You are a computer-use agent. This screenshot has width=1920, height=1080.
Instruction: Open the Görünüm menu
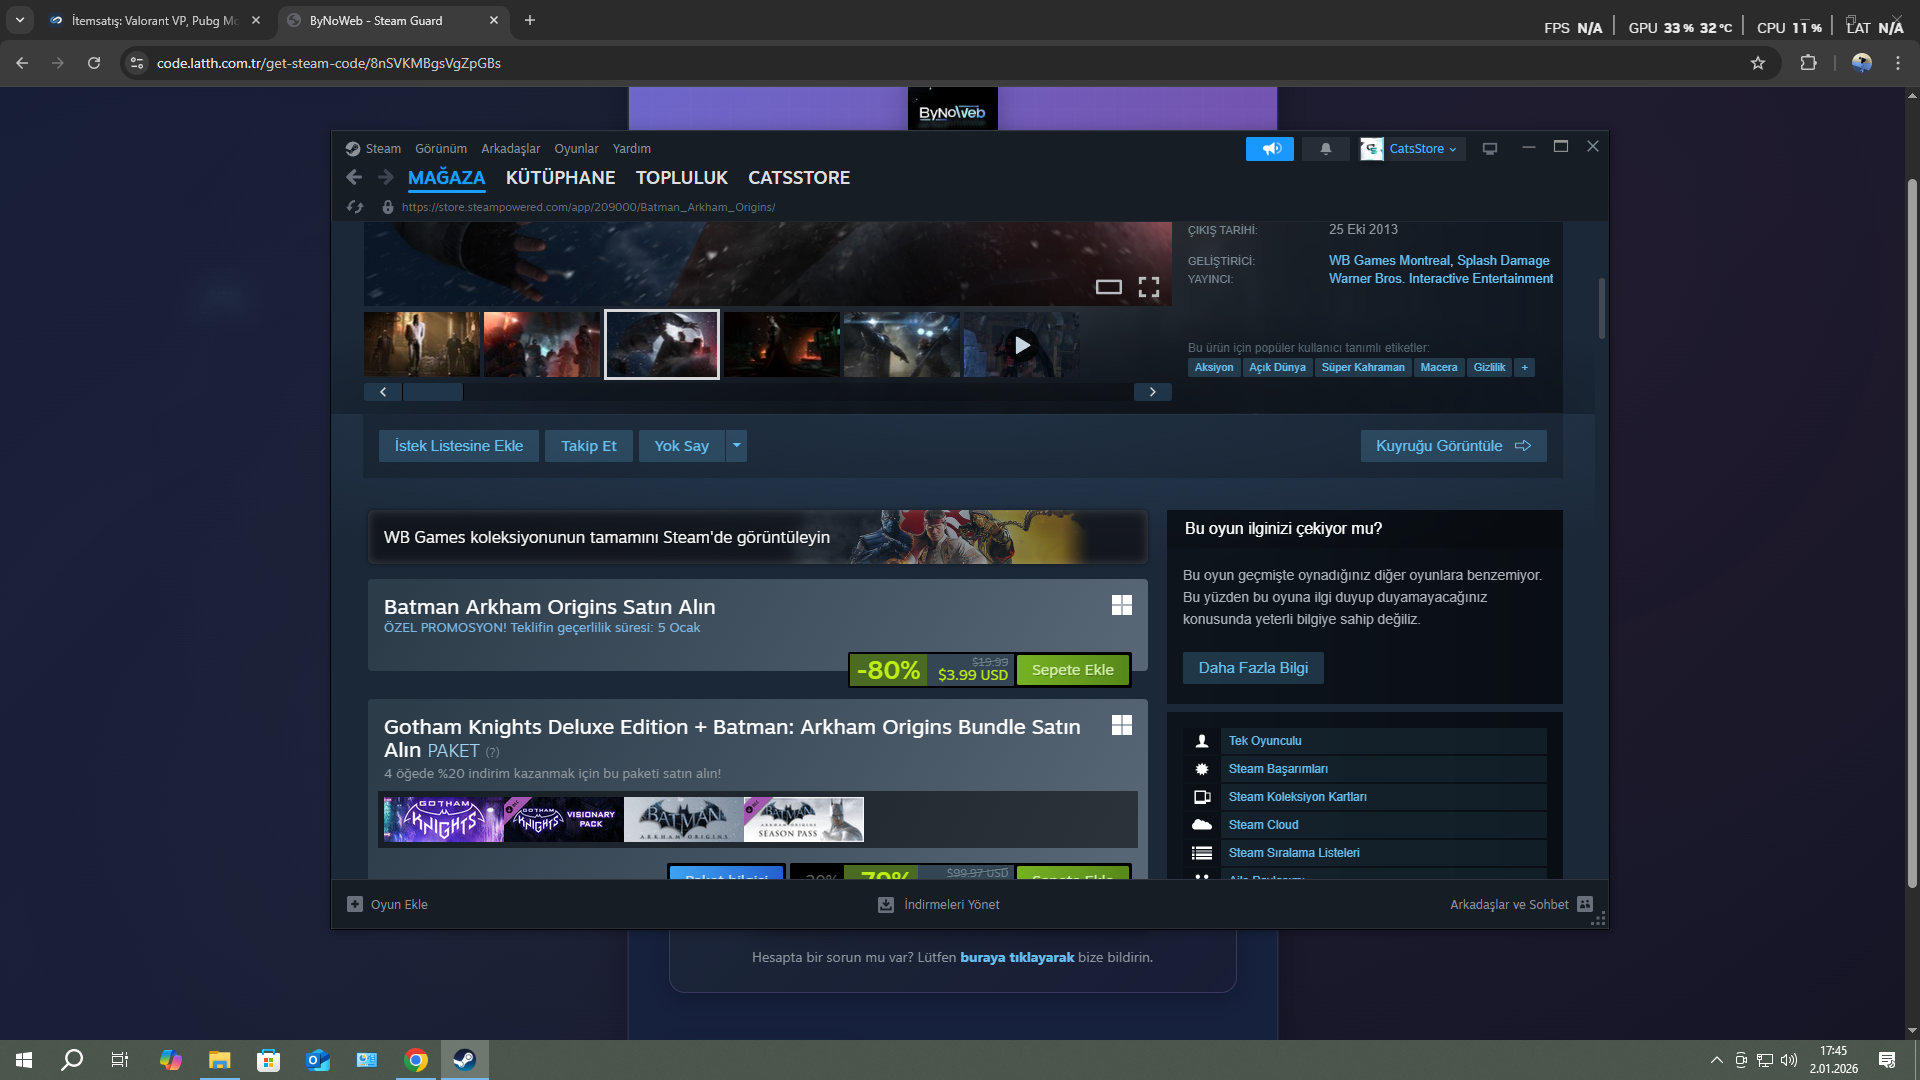click(441, 149)
